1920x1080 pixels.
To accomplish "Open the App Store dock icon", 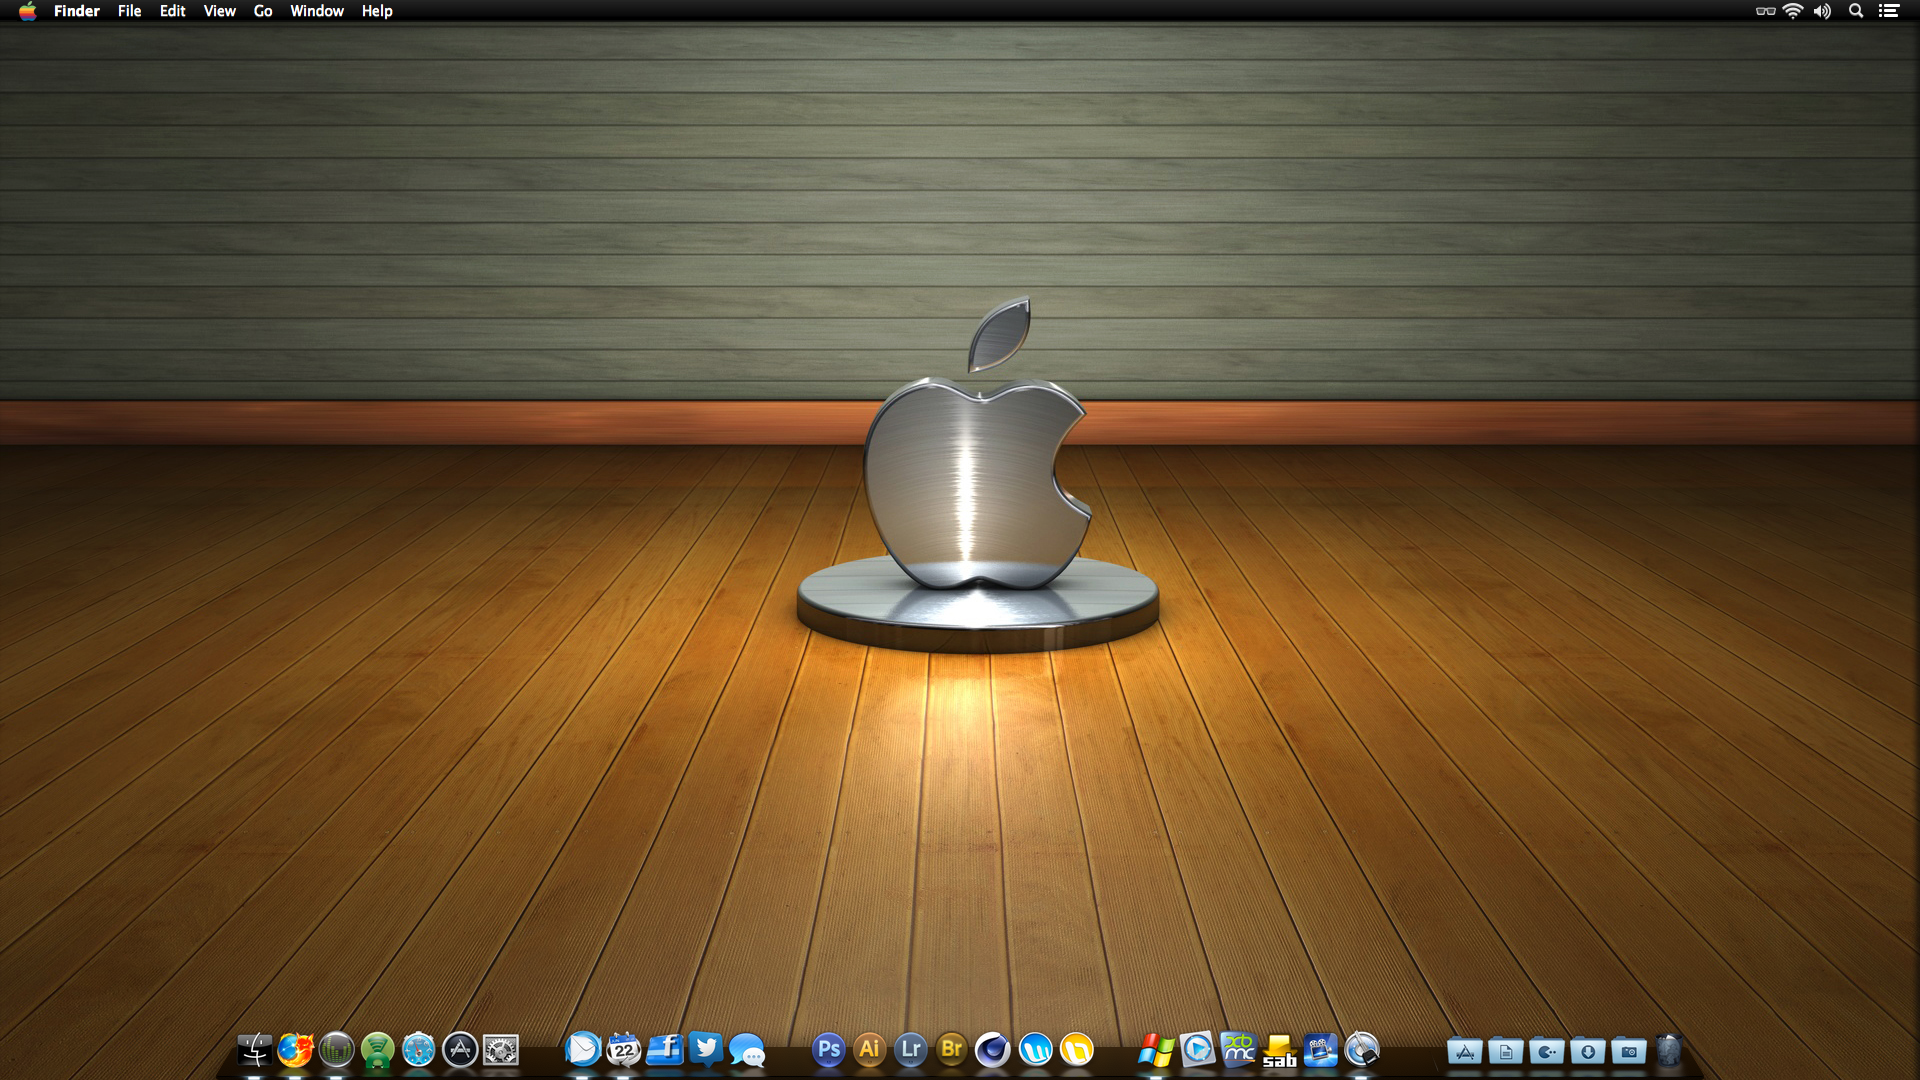I will pos(460,1050).
